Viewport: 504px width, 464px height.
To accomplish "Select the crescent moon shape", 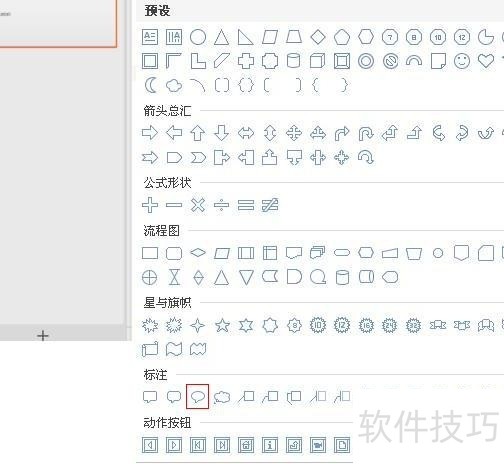I will tap(151, 85).
